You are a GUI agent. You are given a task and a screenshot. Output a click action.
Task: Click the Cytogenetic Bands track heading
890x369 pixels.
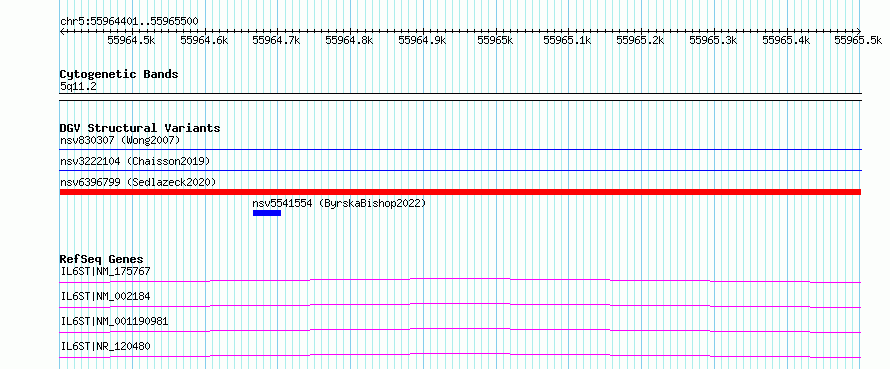click(119, 74)
